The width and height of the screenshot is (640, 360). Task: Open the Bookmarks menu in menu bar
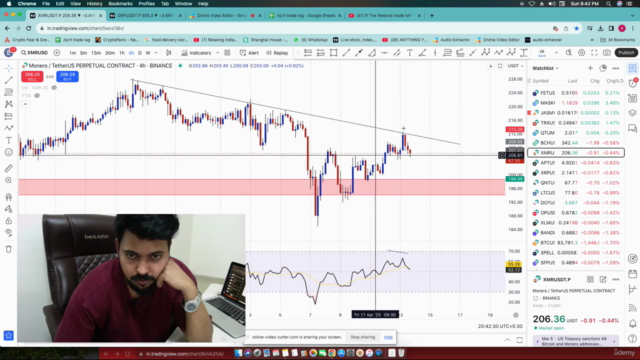pos(120,4)
